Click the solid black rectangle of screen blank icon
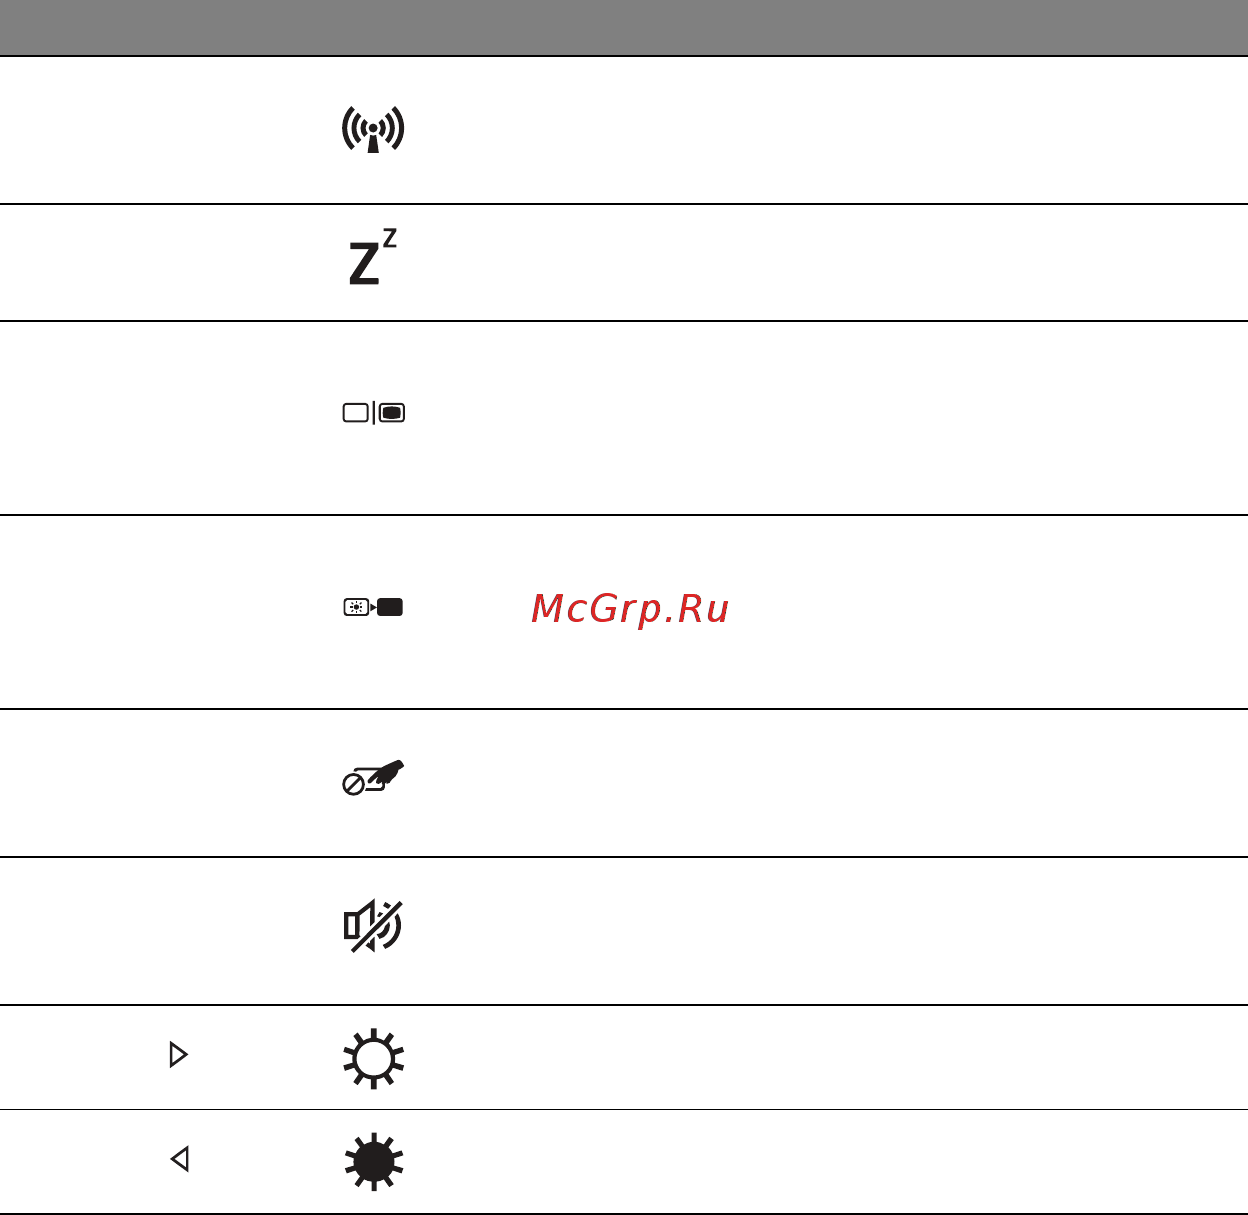Screen dimensions: 1248x1215 (391, 607)
